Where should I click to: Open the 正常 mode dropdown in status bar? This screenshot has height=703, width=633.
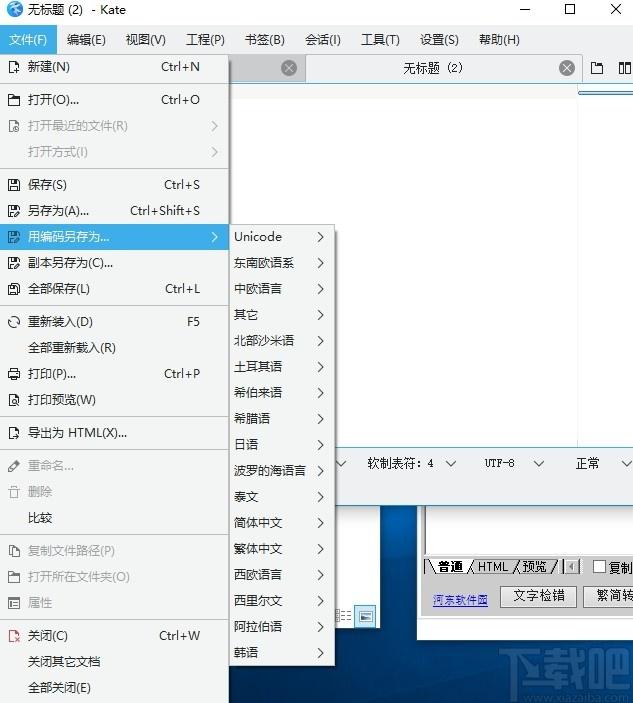click(x=603, y=463)
